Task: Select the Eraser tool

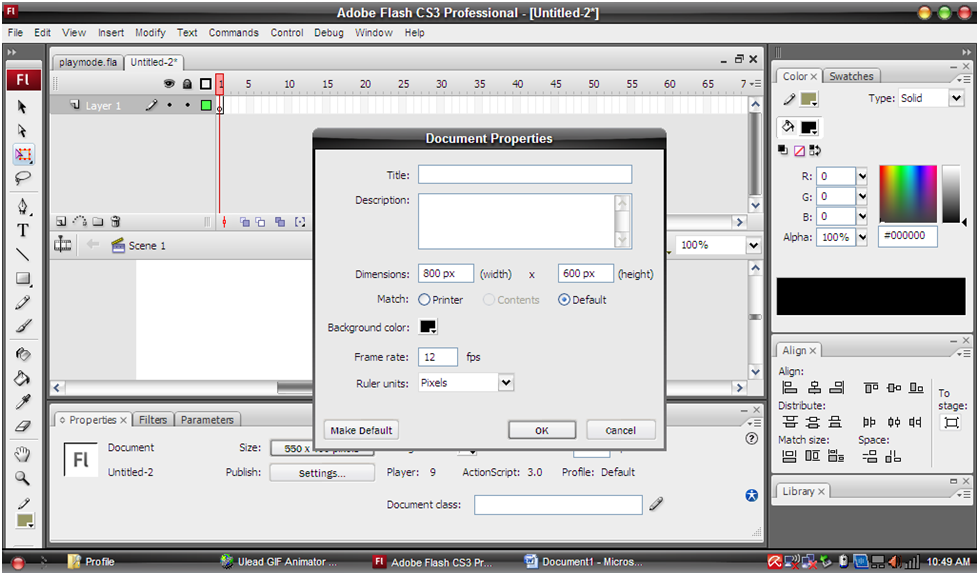Action: [22, 426]
